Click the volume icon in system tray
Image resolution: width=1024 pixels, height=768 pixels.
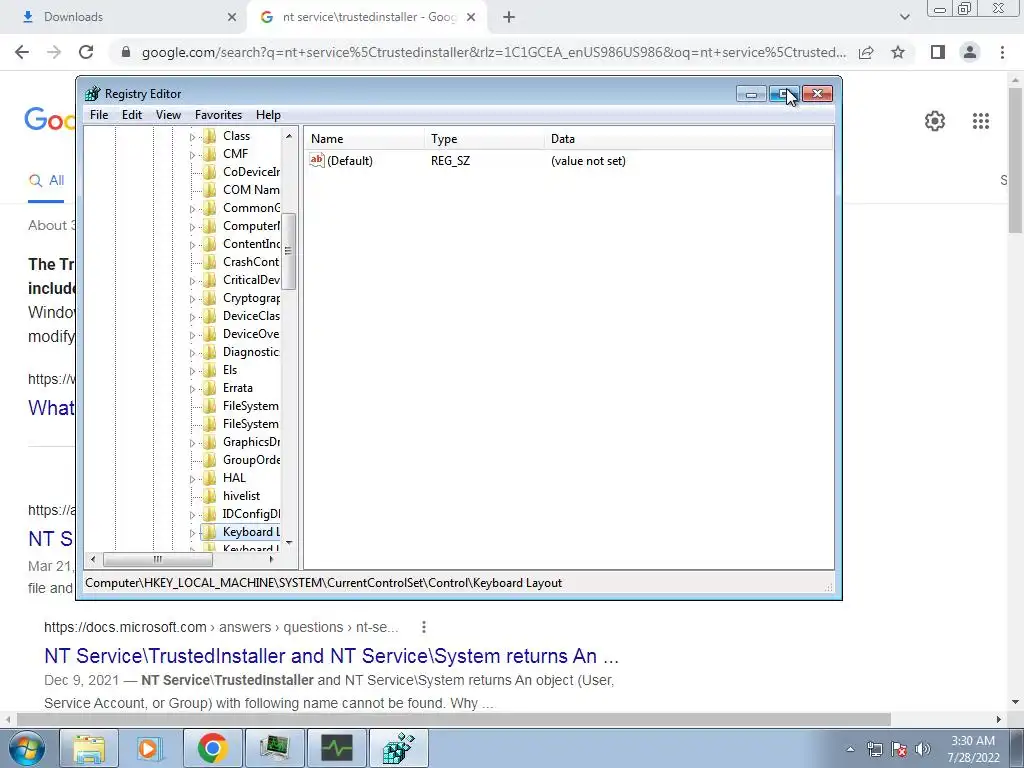pyautogui.click(x=923, y=749)
